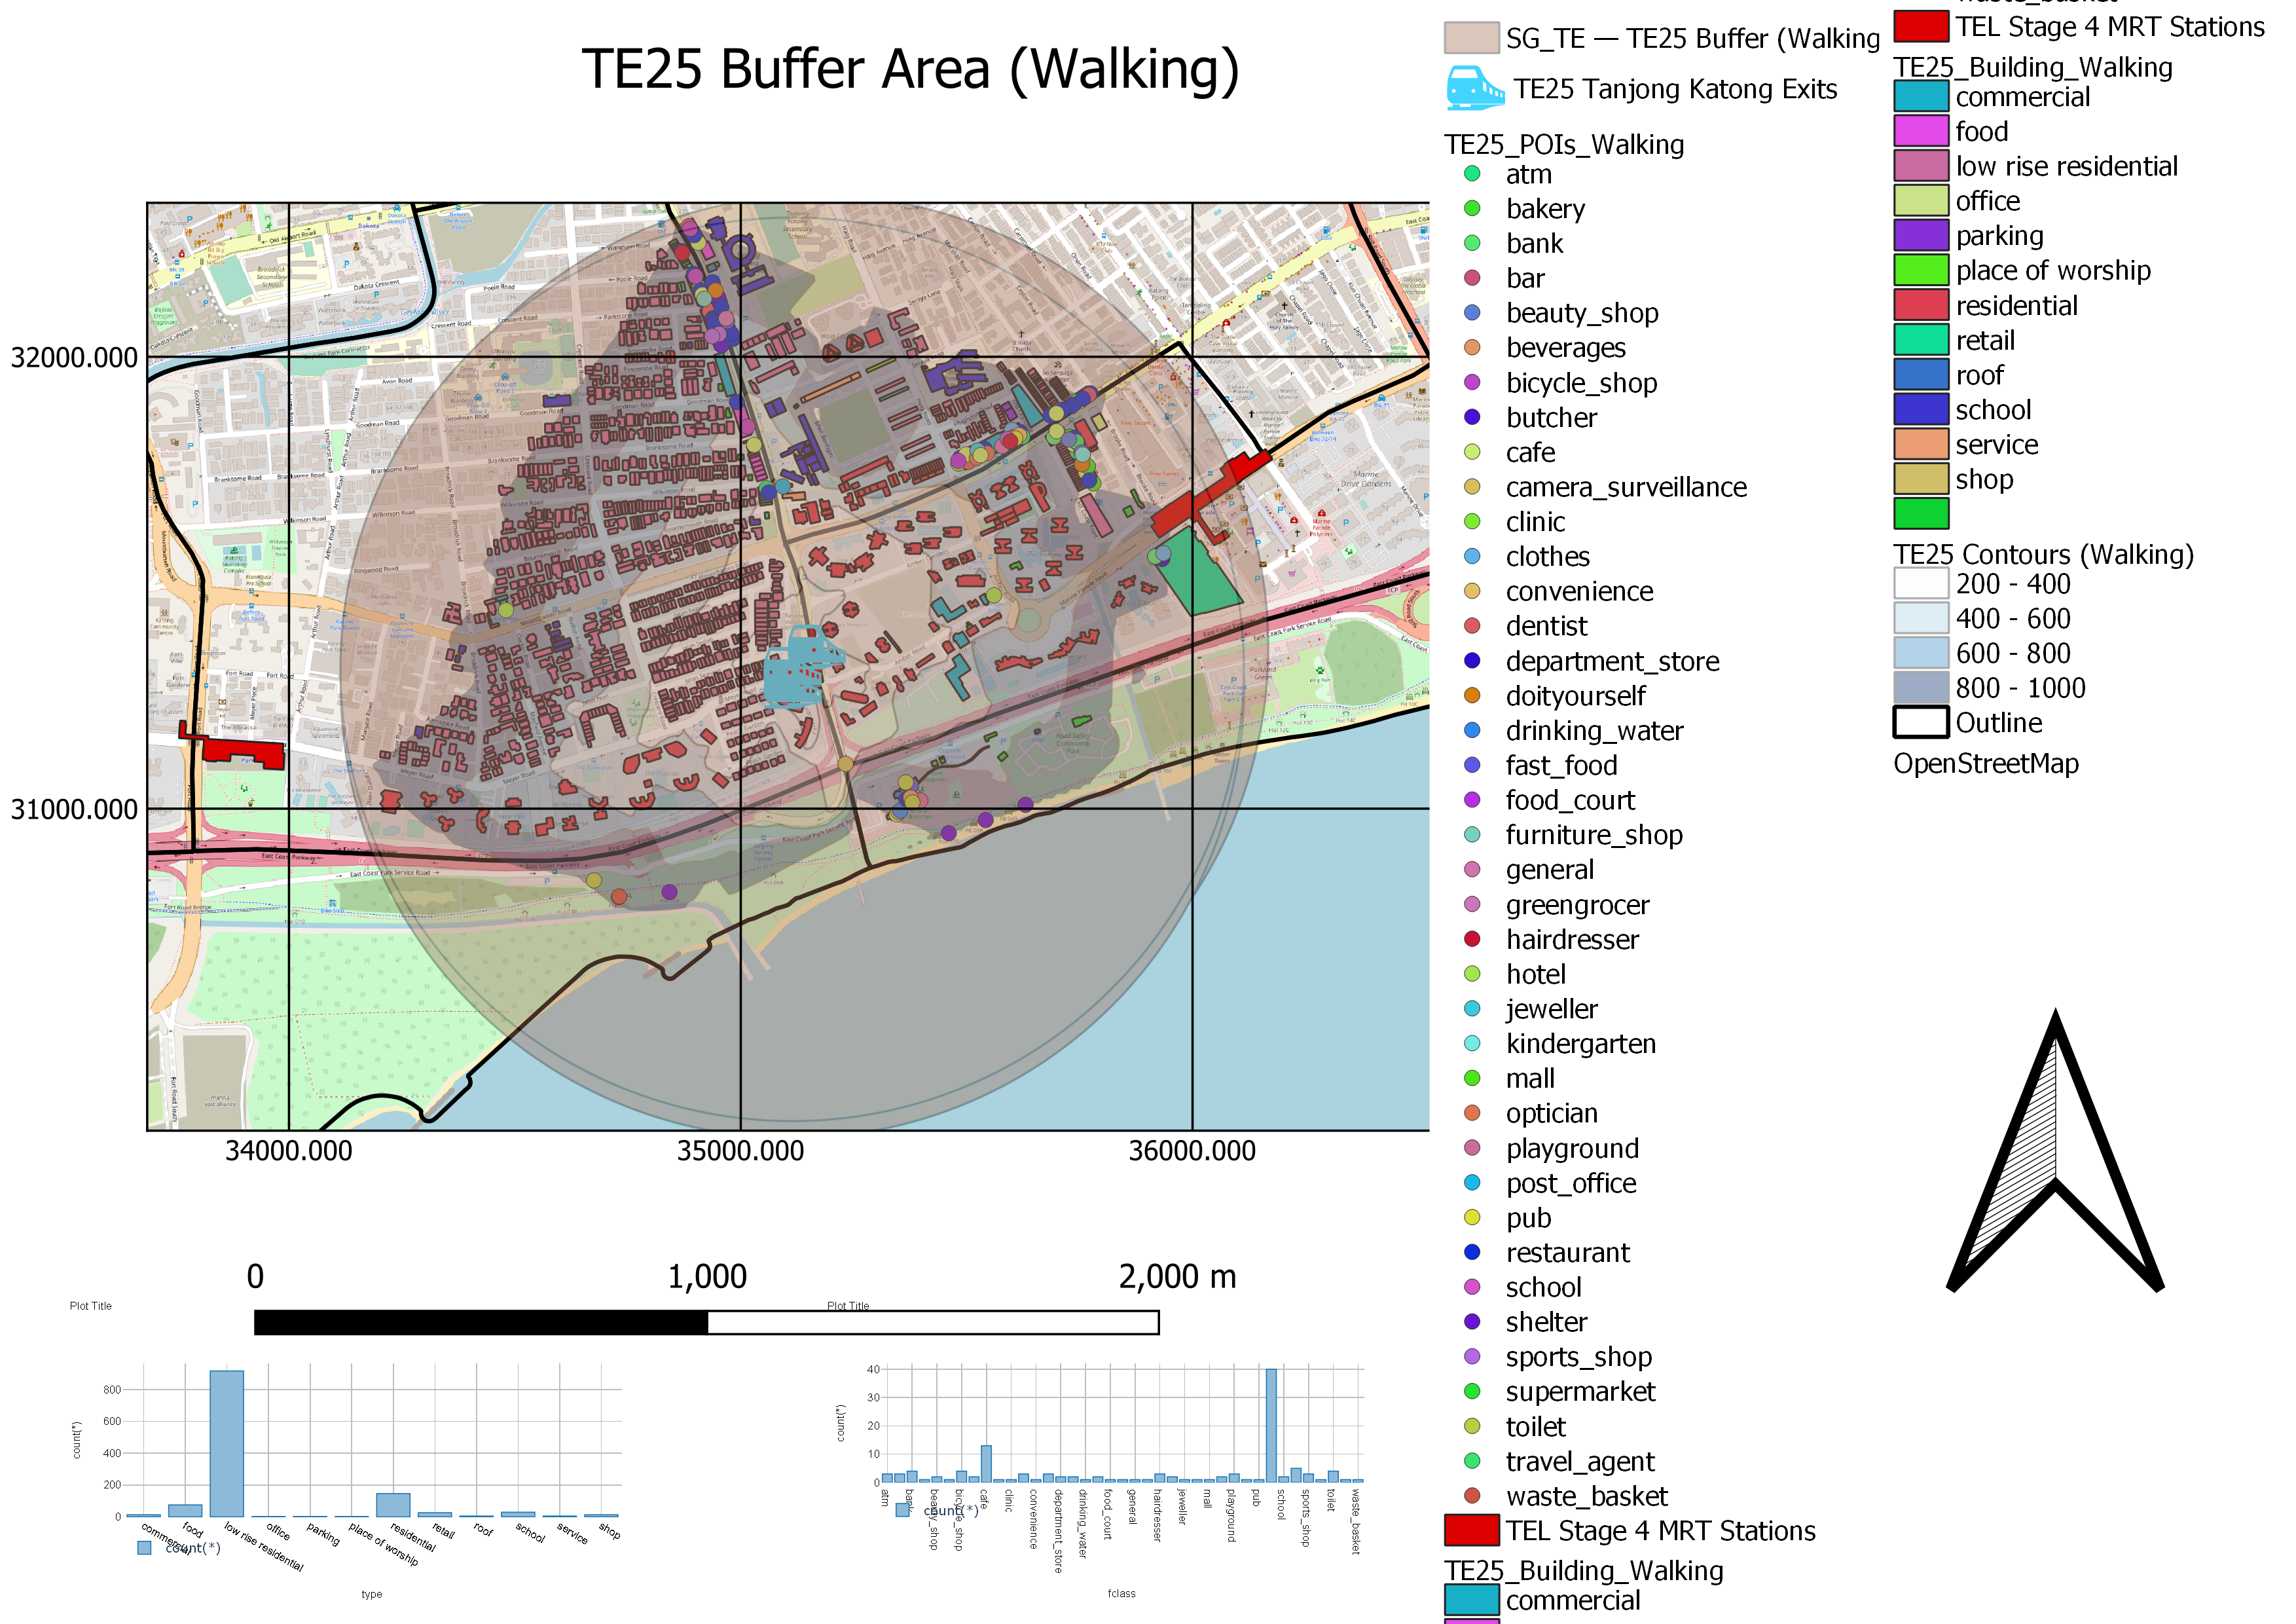Click the tallest bar in the fclass chart
Screen dimensions: 2296x1624
click(x=1270, y=1425)
